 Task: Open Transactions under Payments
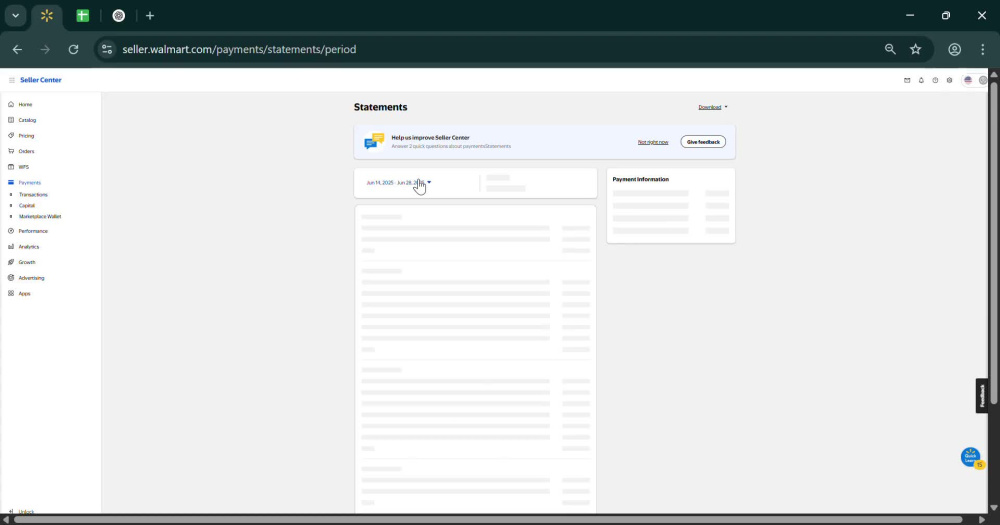point(33,195)
